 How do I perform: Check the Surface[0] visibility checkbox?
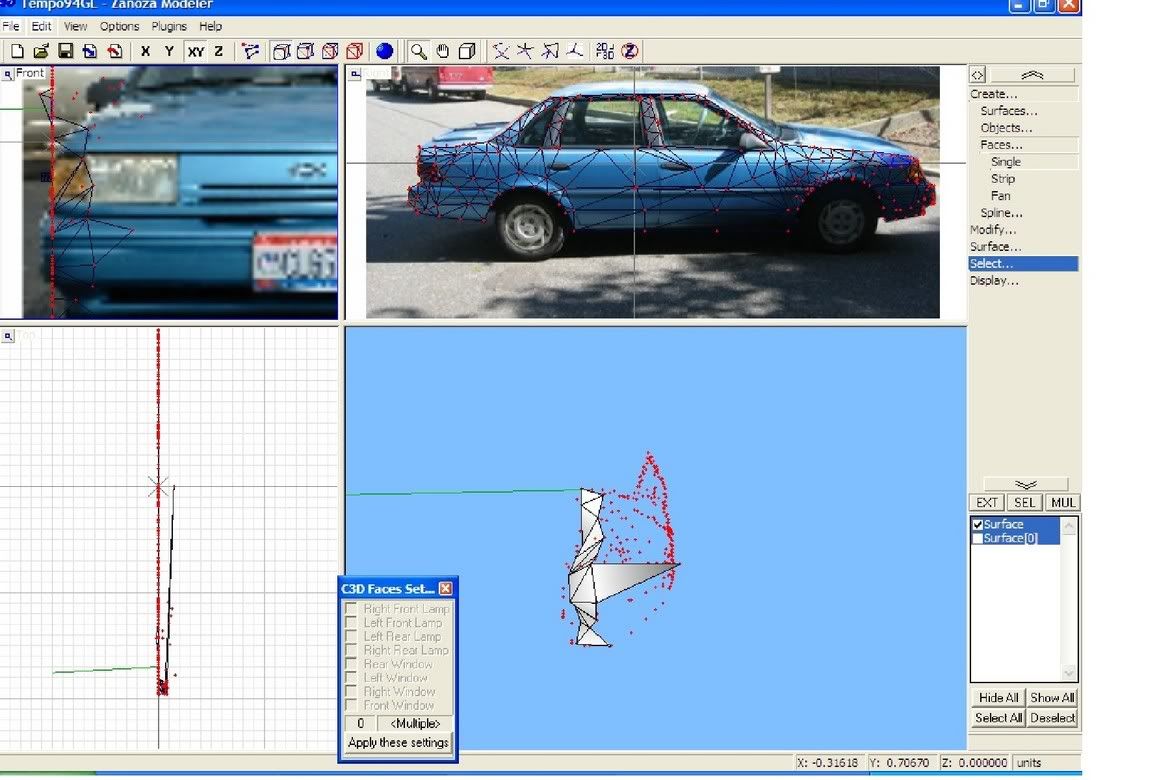click(978, 539)
